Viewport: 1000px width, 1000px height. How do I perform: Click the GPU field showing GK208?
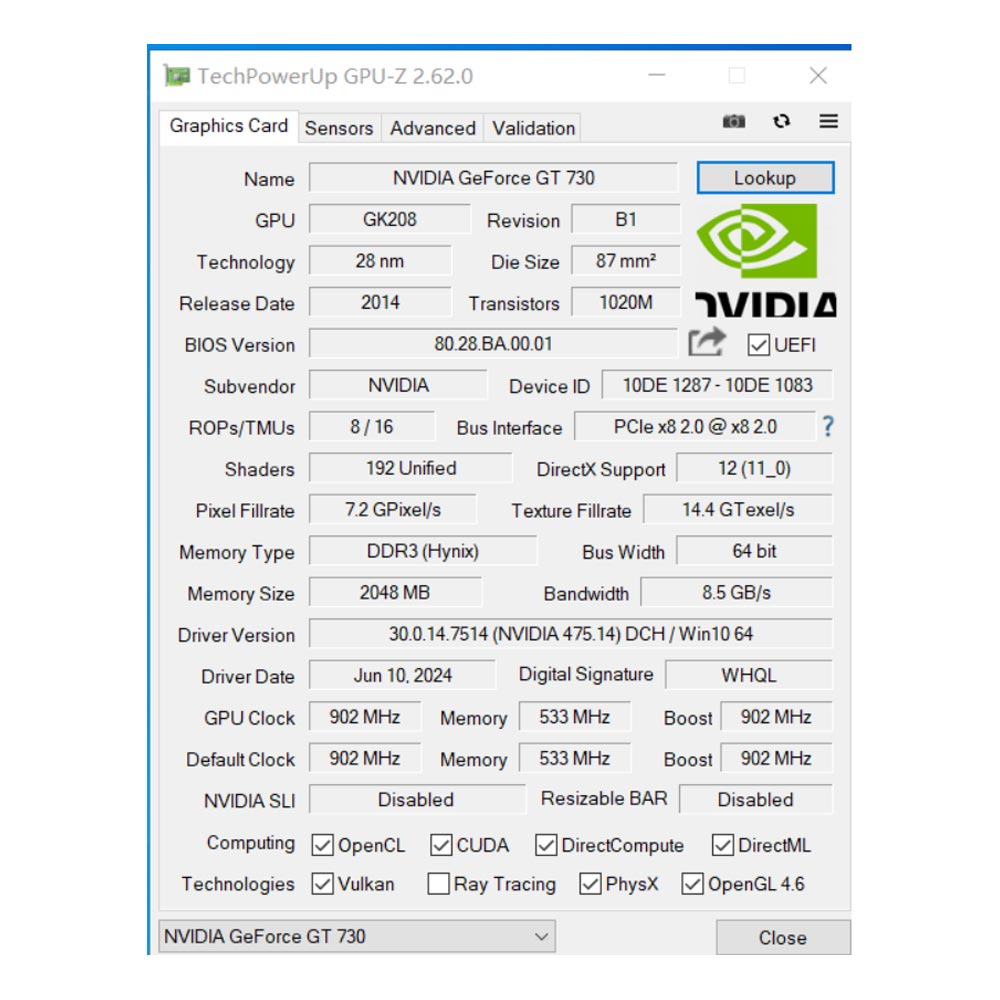(x=390, y=219)
